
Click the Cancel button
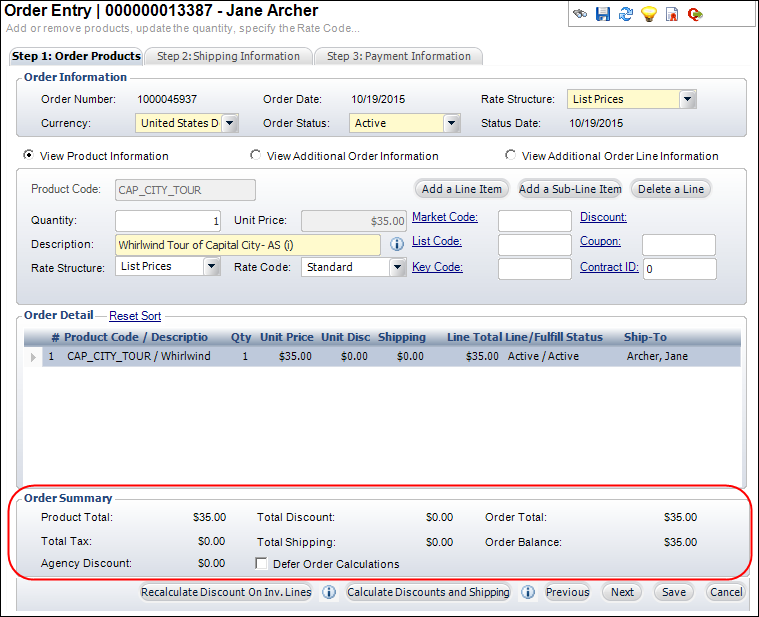click(726, 592)
